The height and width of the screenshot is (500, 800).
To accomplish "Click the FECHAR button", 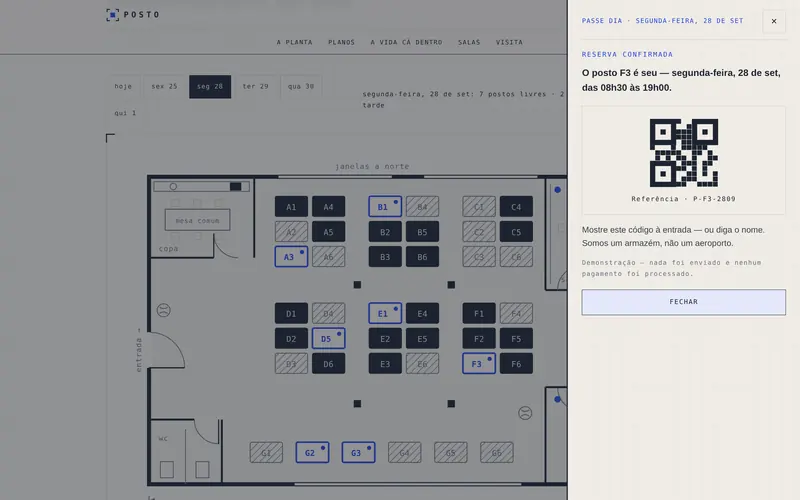I will pyautogui.click(x=683, y=302).
